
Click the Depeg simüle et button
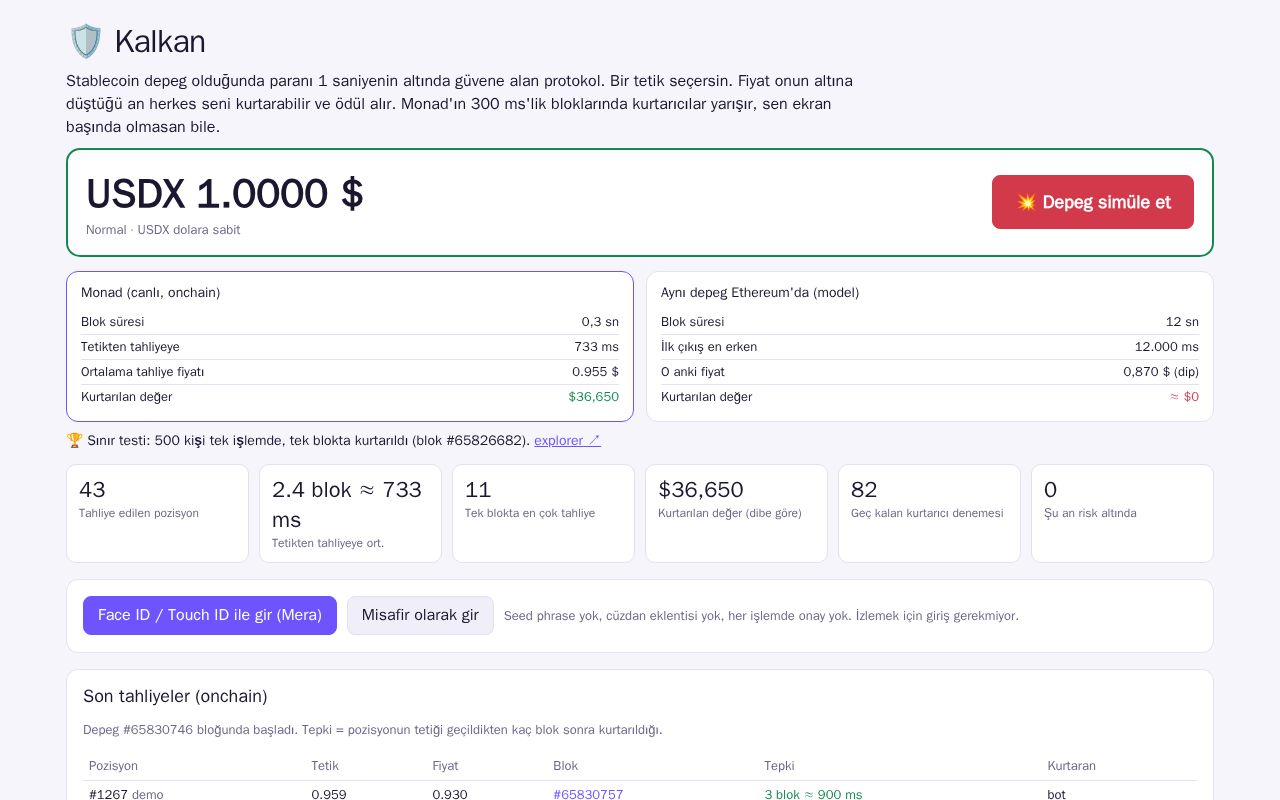point(1093,202)
